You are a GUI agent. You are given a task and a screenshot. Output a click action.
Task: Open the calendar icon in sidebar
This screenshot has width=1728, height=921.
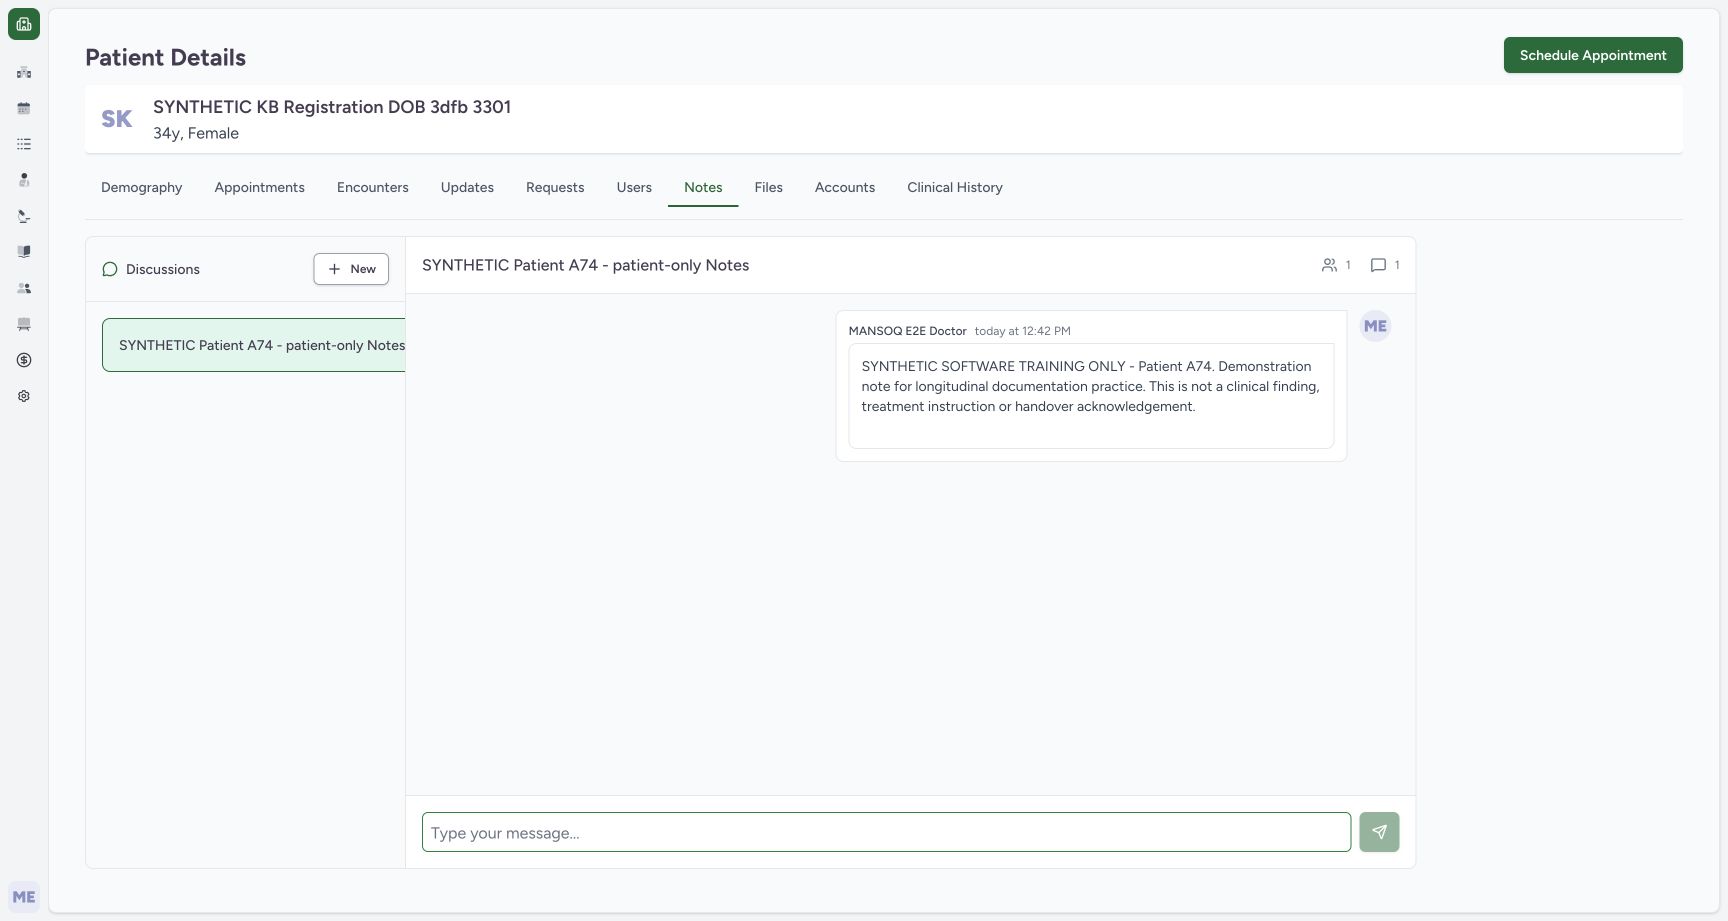[x=24, y=108]
